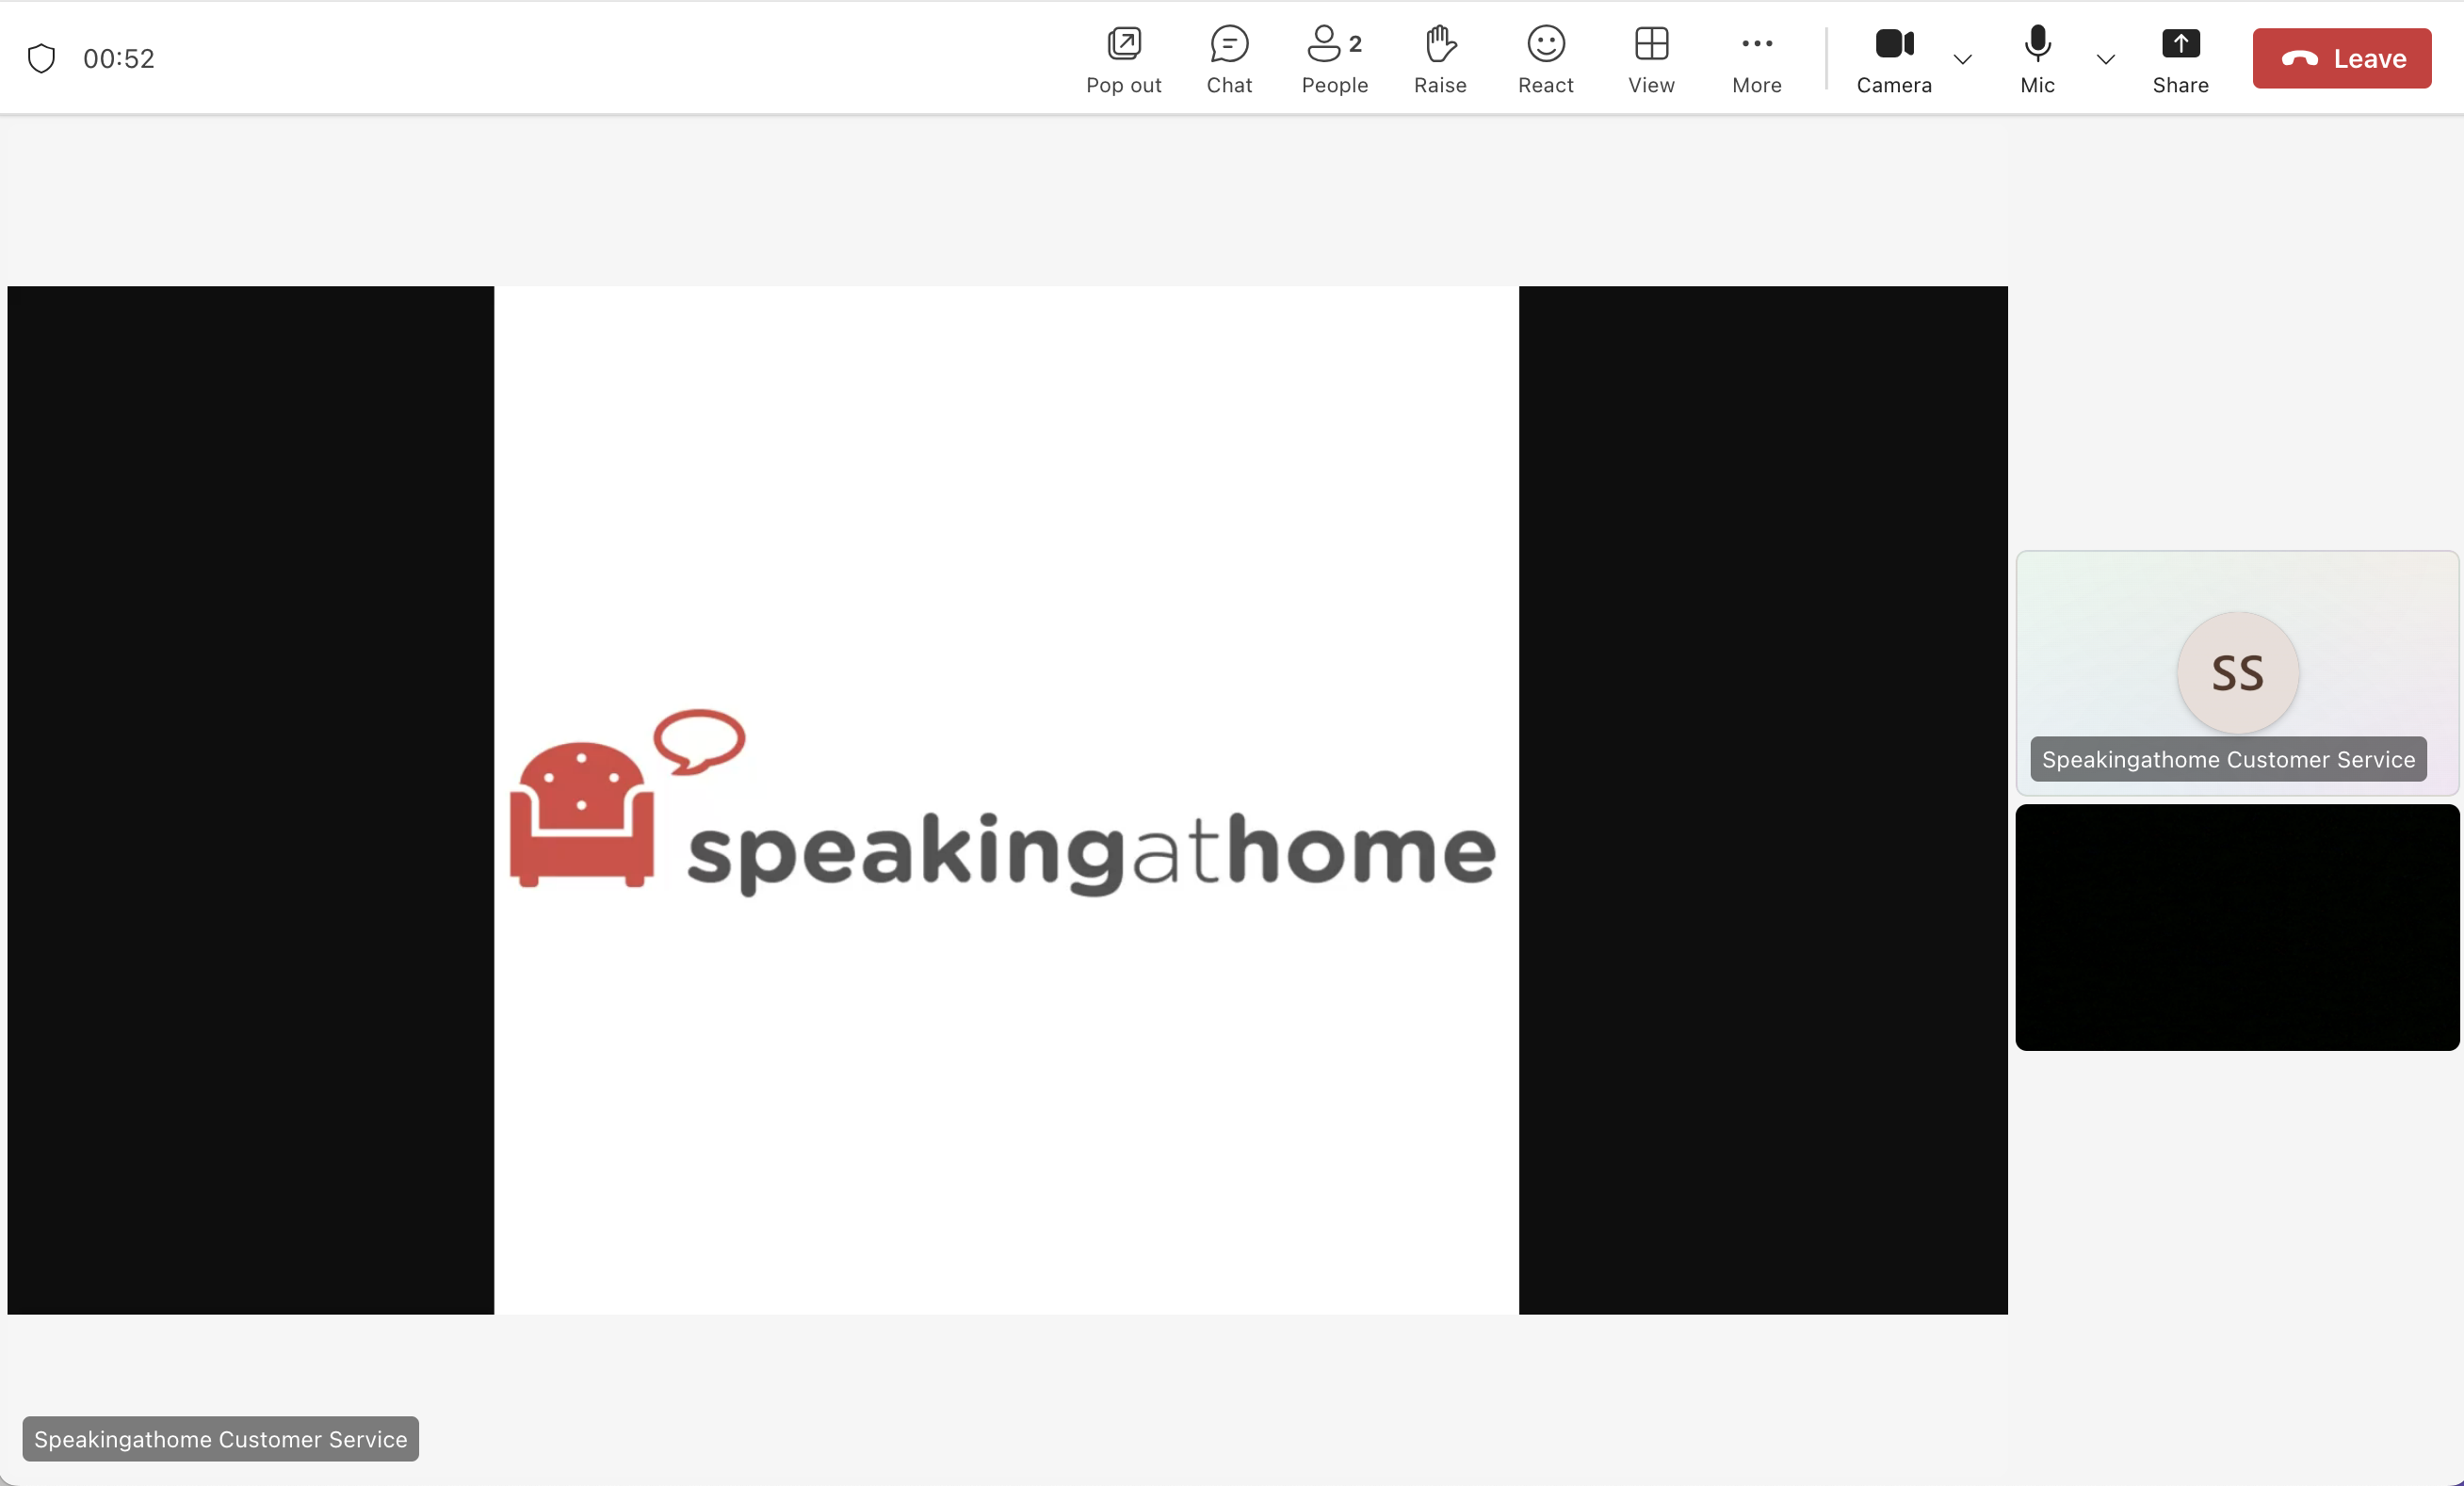Open People panel showing 2 participants
Image resolution: width=2464 pixels, height=1486 pixels.
pyautogui.click(x=1335, y=58)
